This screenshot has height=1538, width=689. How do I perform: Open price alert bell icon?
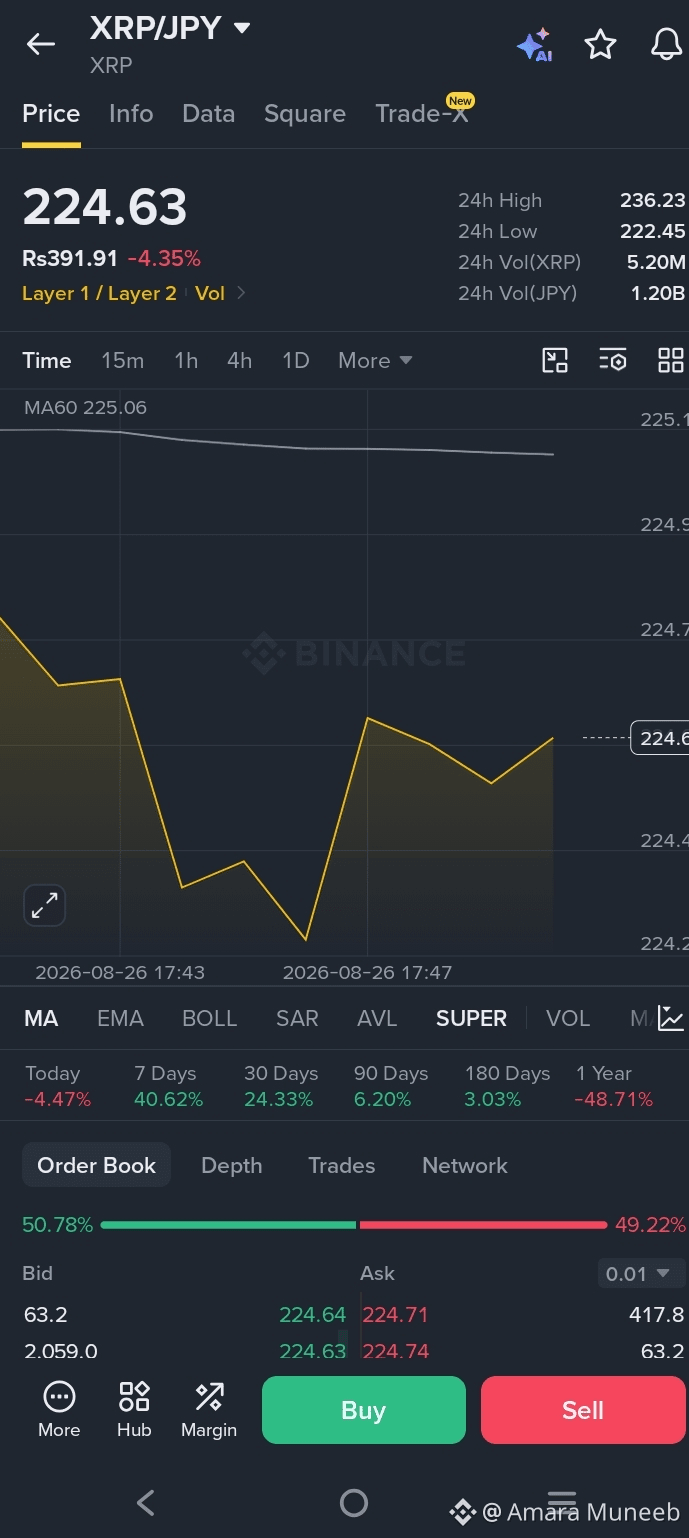[666, 44]
